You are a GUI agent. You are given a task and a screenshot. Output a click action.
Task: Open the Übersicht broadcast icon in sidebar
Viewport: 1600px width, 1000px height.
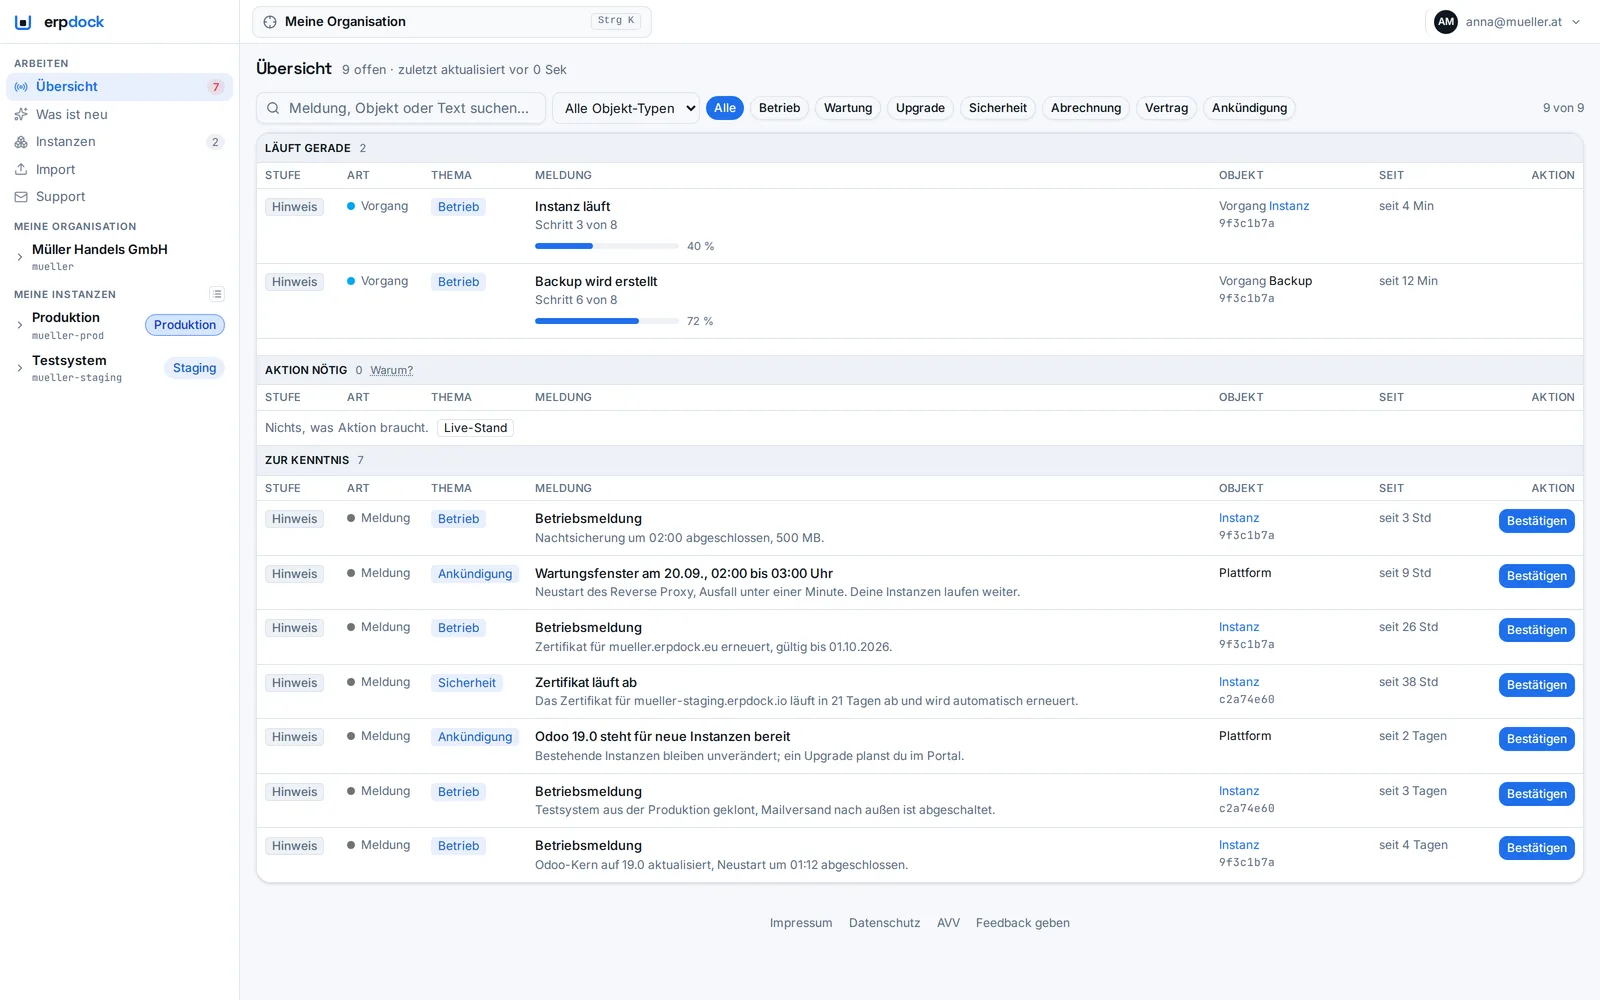tap(21, 87)
